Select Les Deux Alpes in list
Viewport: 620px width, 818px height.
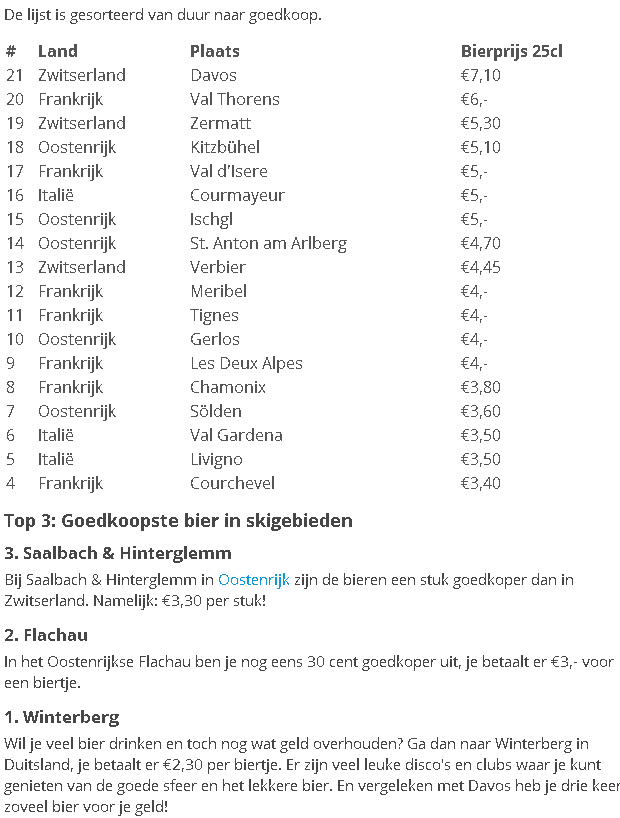click(x=245, y=363)
